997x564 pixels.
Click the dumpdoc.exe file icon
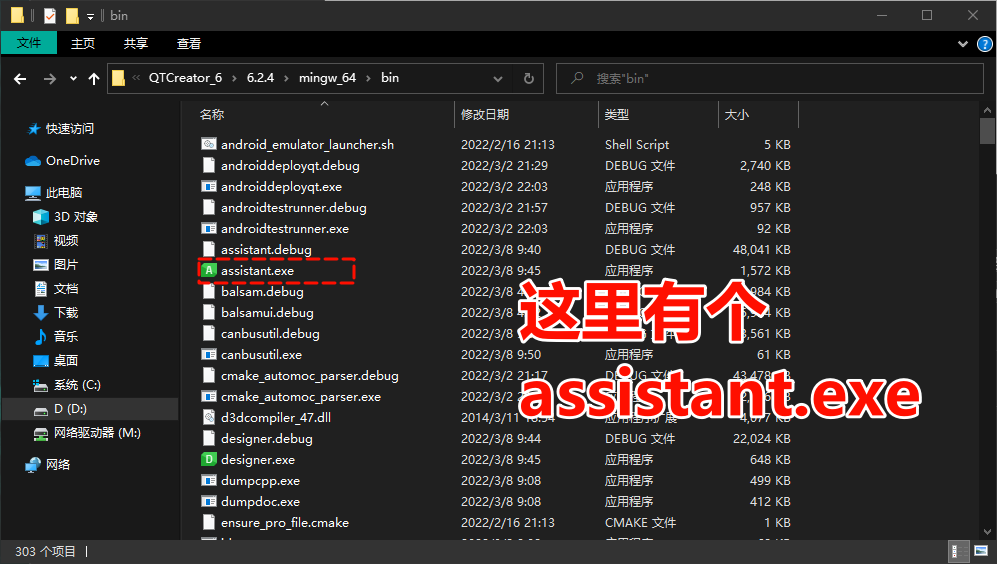(x=209, y=501)
